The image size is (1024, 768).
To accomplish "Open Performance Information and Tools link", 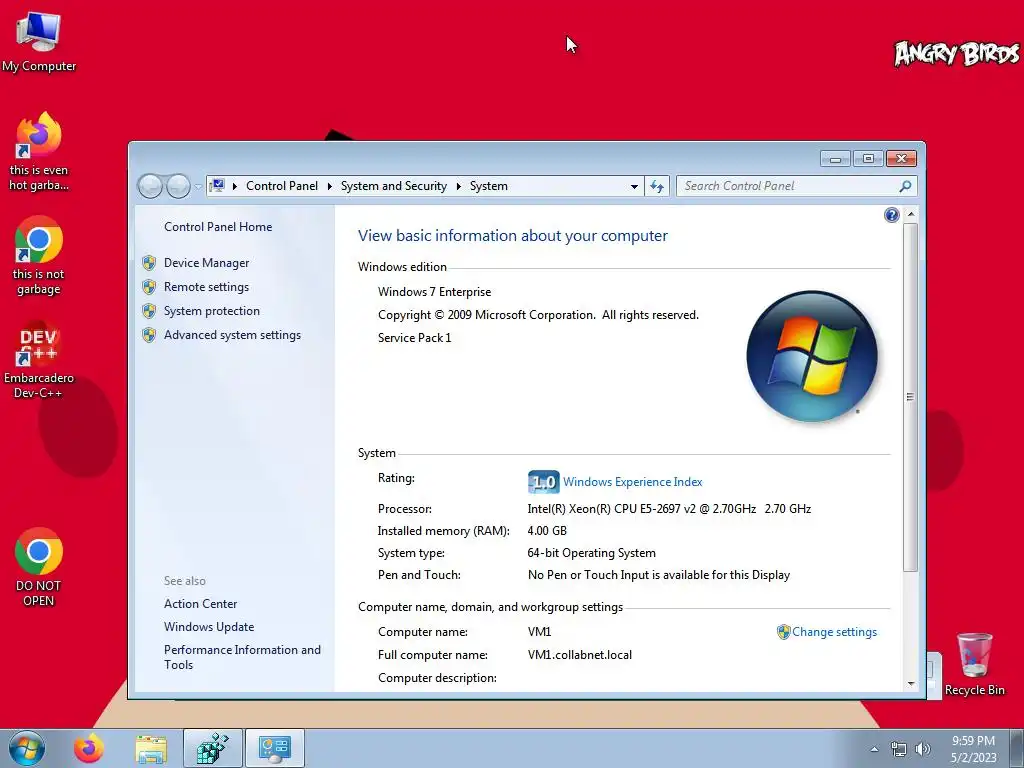I will (242, 657).
